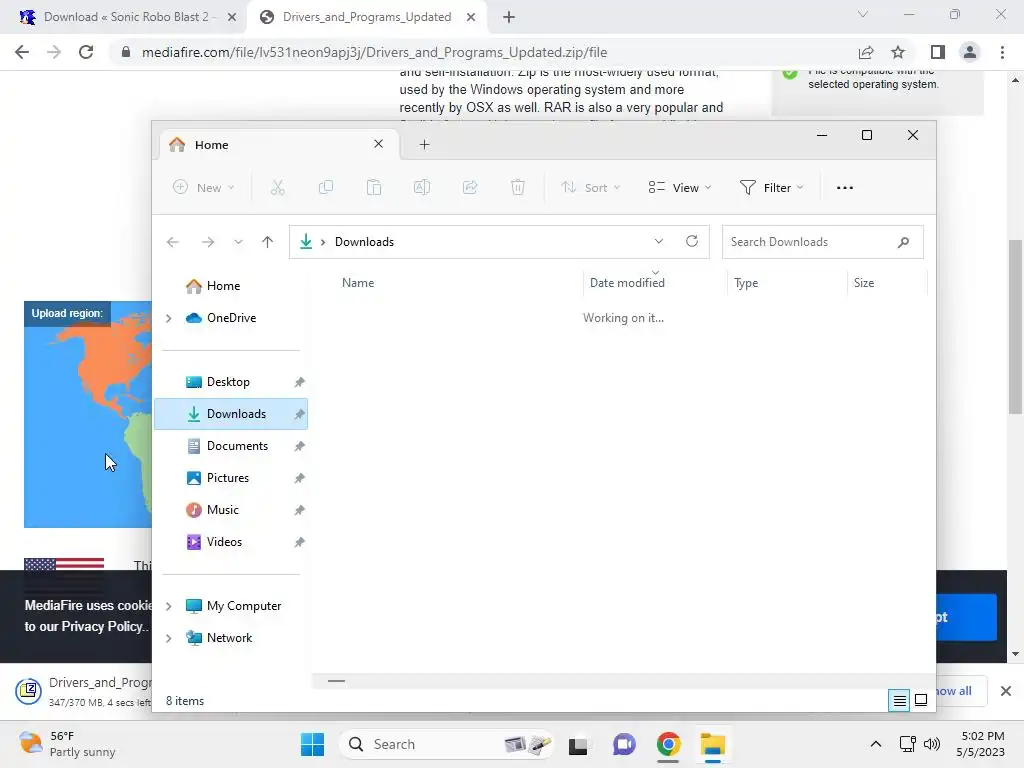
Task: Go back in File Explorer navigation
Action: (x=173, y=242)
